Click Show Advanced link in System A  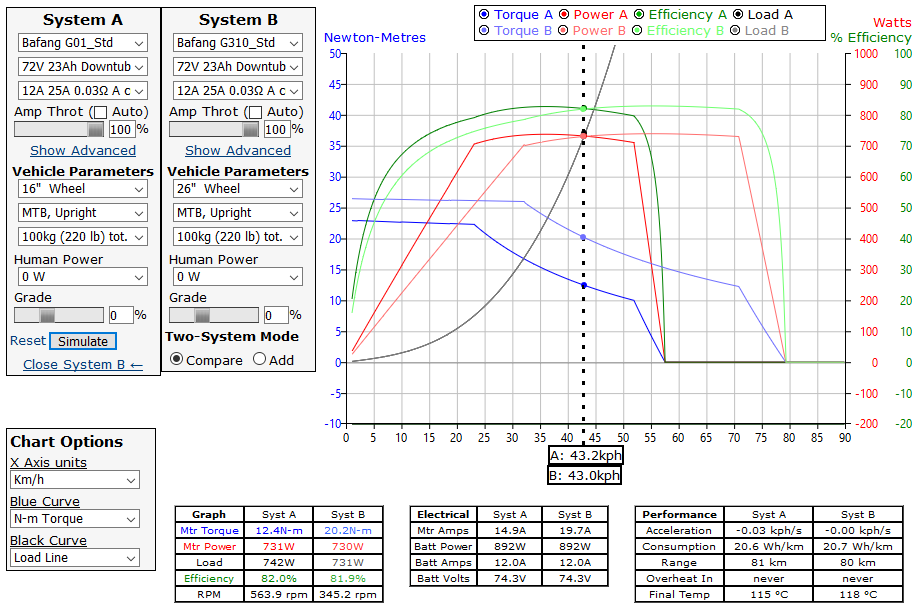(83, 150)
